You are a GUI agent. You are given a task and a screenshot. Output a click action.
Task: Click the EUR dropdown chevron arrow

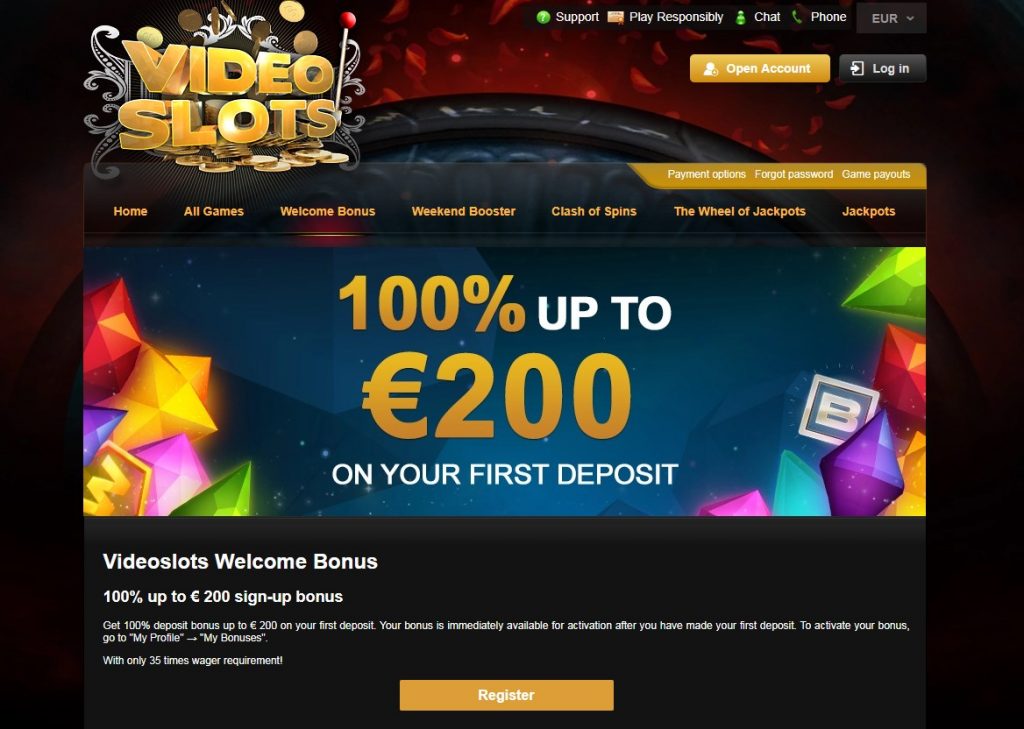point(910,18)
